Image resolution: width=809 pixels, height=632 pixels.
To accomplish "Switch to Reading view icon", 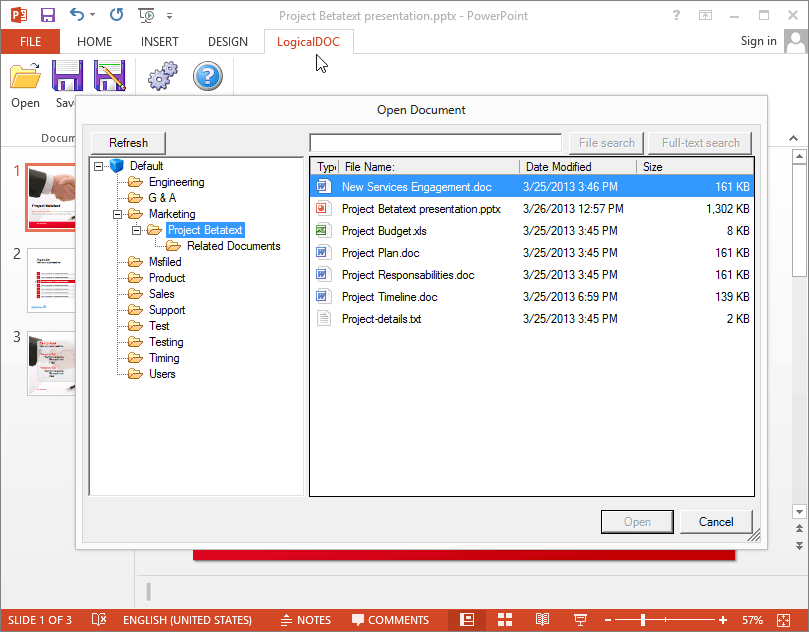I will coord(542,620).
